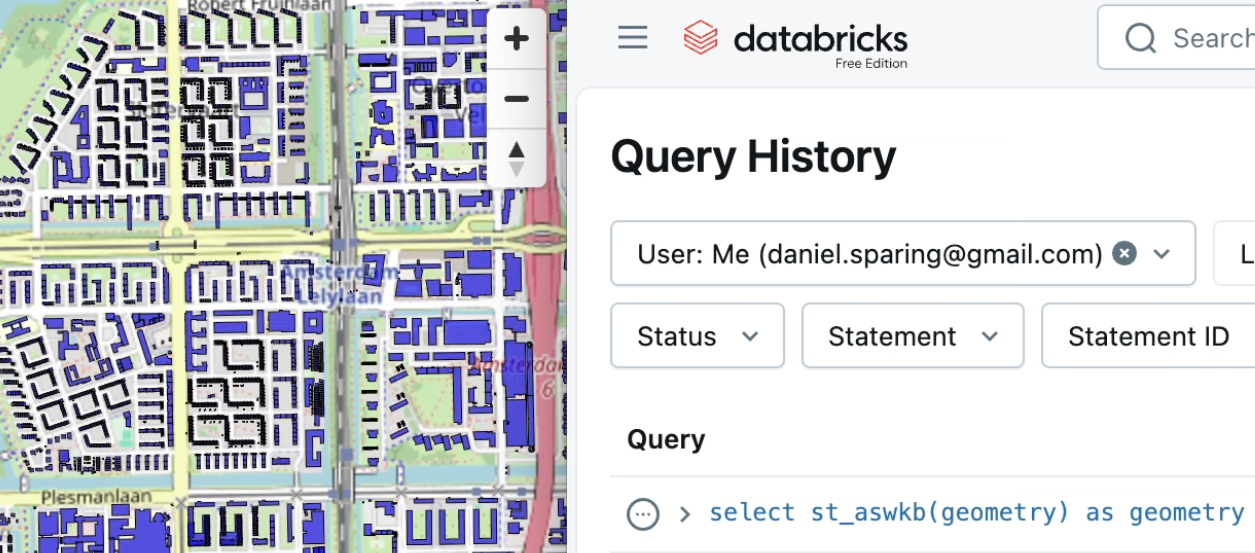Viewport: 1255px width, 553px height.
Task: Focus the Search input box
Action: click(1210, 39)
